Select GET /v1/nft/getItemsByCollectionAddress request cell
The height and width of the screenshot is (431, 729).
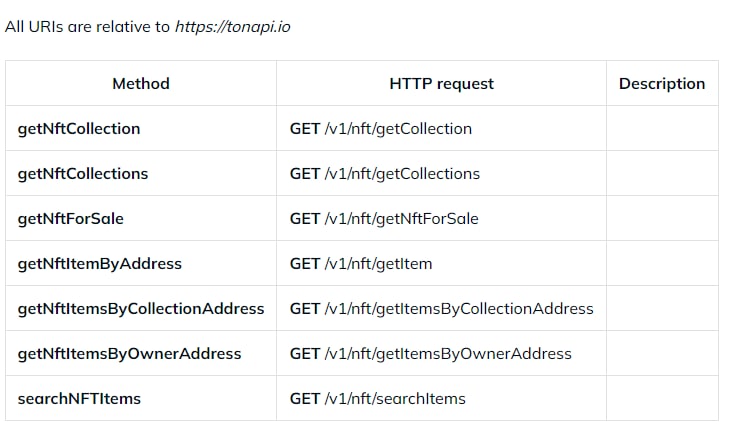tap(441, 309)
